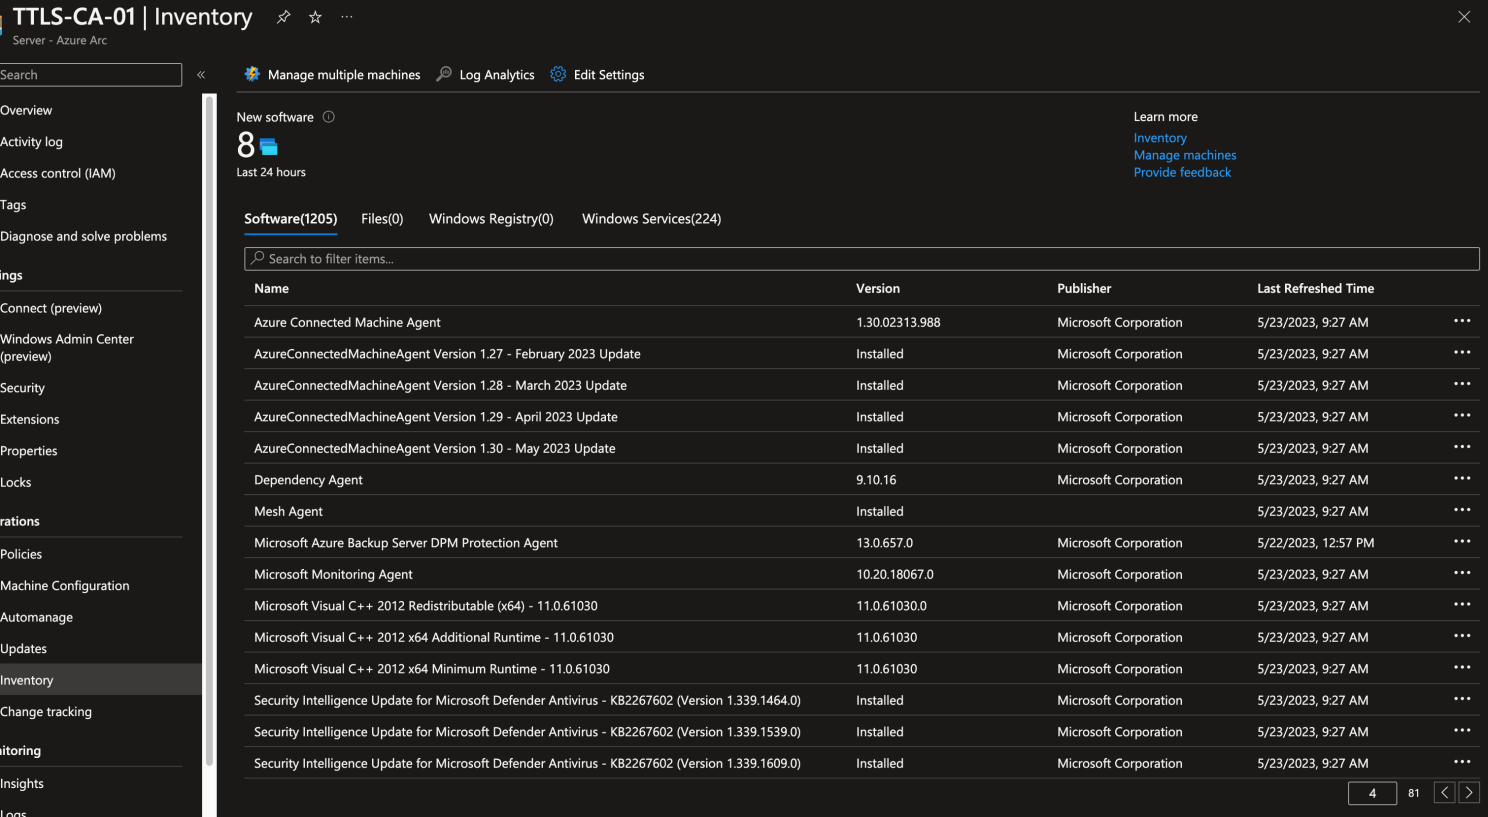Open Overview in the sidebar

point(27,110)
